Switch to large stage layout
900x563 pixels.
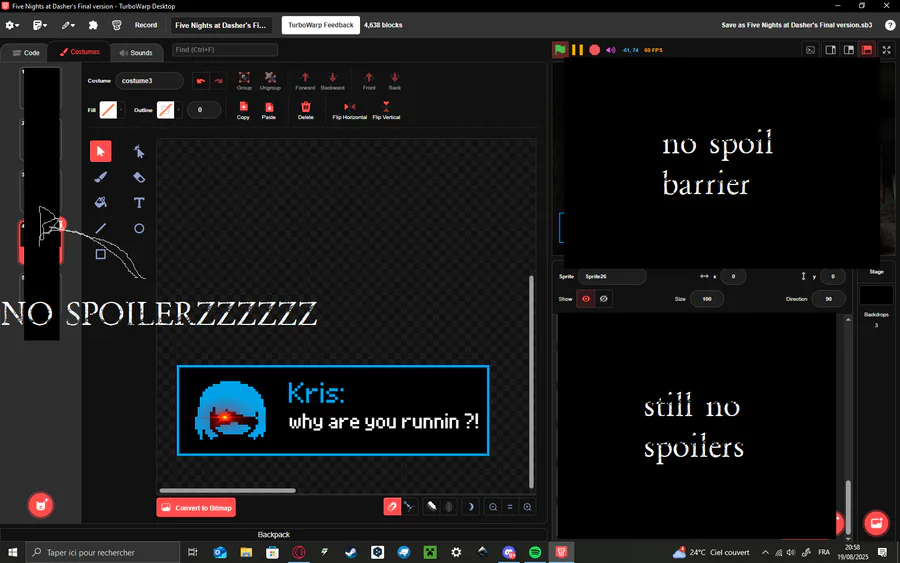(848, 50)
